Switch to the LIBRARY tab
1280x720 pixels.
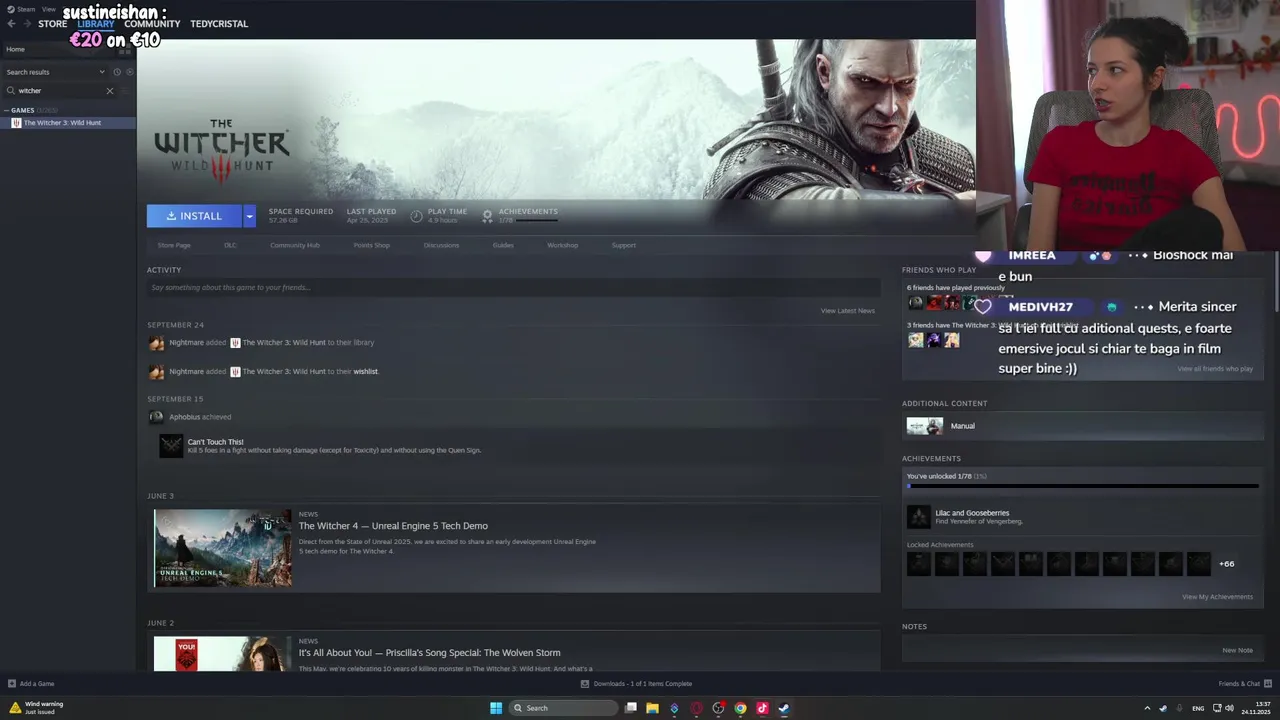pyautogui.click(x=96, y=24)
